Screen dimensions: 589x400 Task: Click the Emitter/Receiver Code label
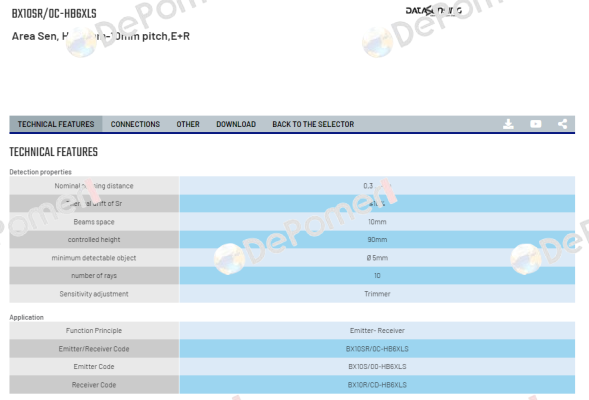[94, 349]
